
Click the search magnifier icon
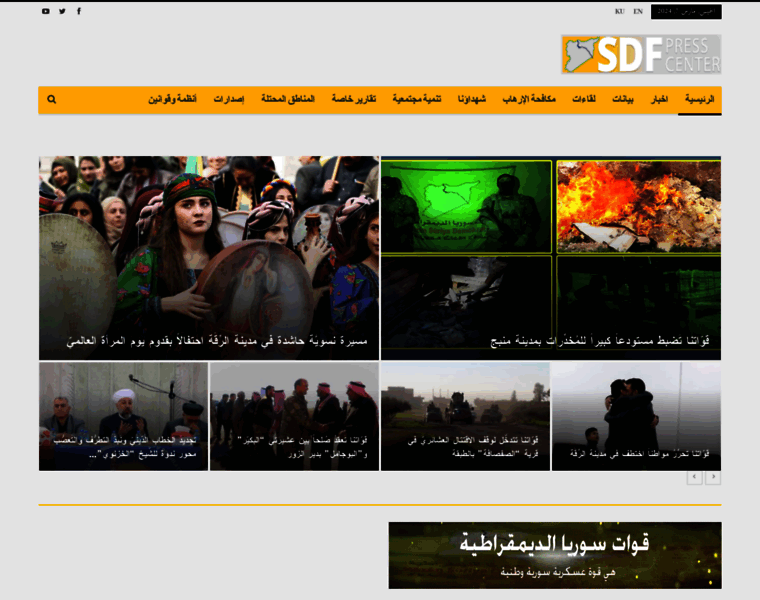point(52,100)
